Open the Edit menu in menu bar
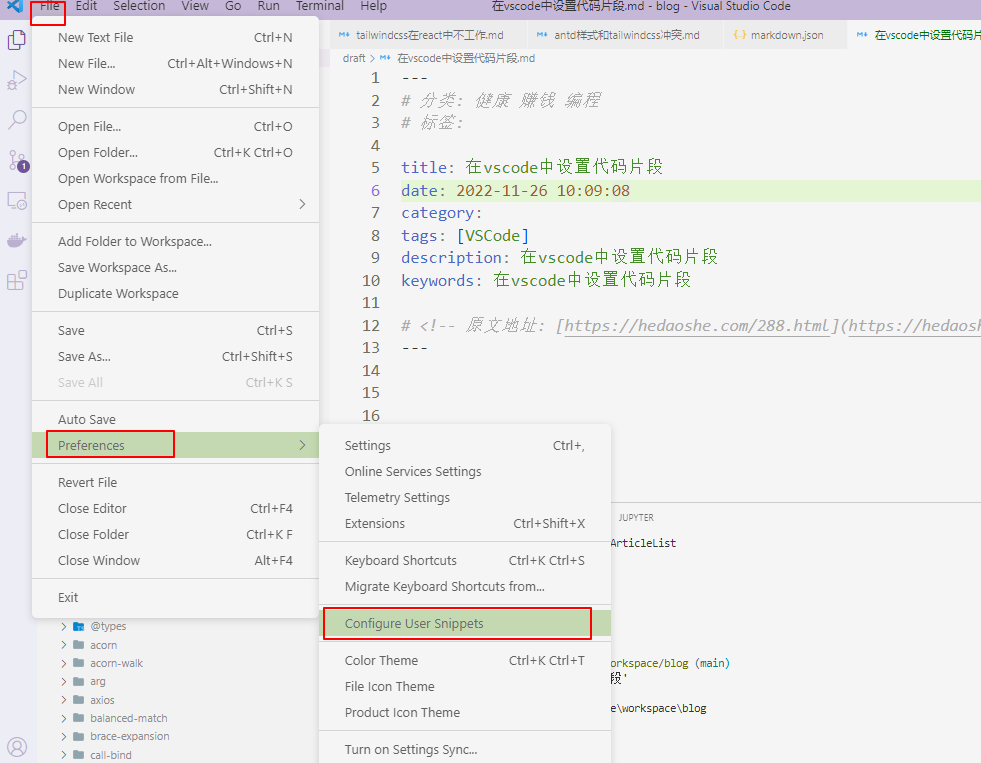The width and height of the screenshot is (981, 763). tap(86, 7)
